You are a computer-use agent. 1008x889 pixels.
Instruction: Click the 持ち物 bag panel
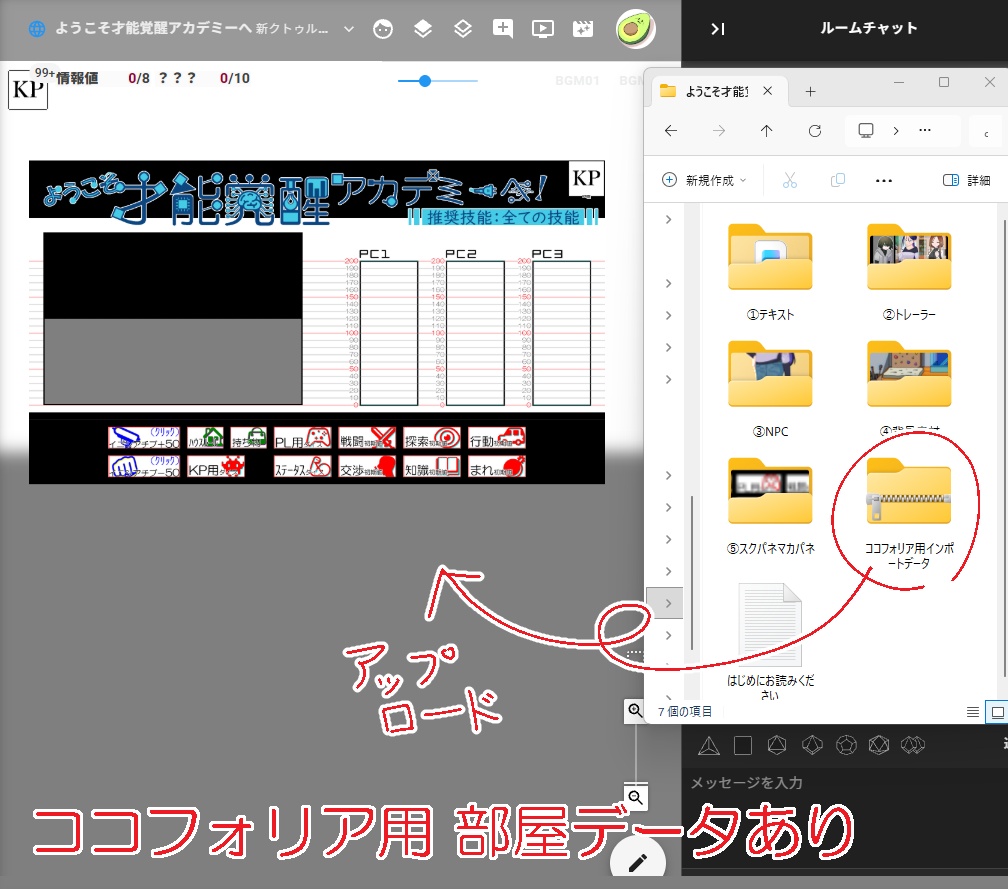(249, 438)
